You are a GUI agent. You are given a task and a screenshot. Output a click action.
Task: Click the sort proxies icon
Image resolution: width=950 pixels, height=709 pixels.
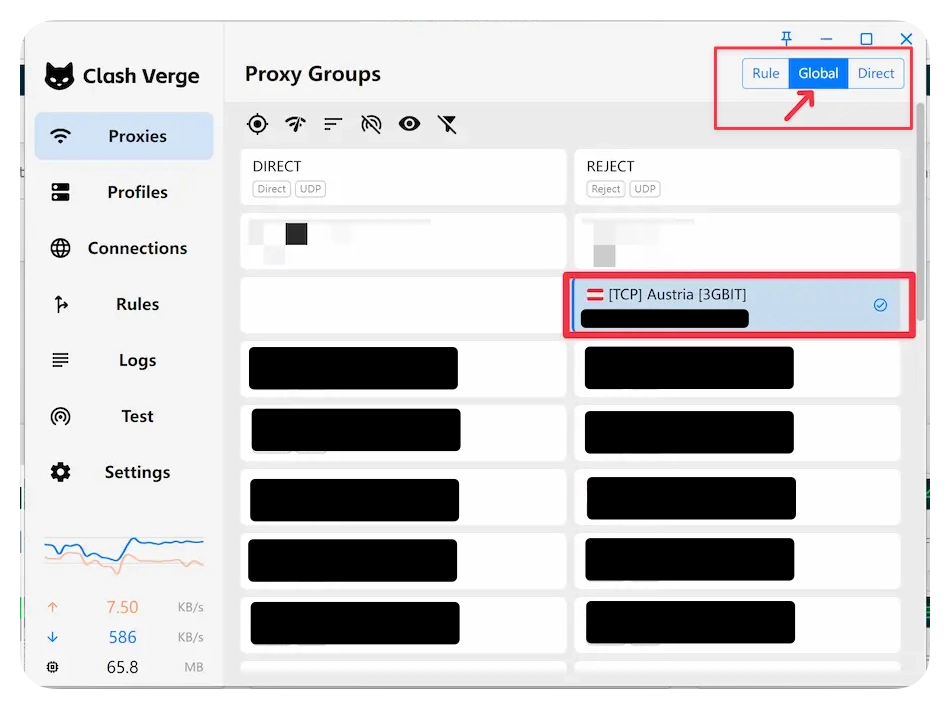coord(333,124)
